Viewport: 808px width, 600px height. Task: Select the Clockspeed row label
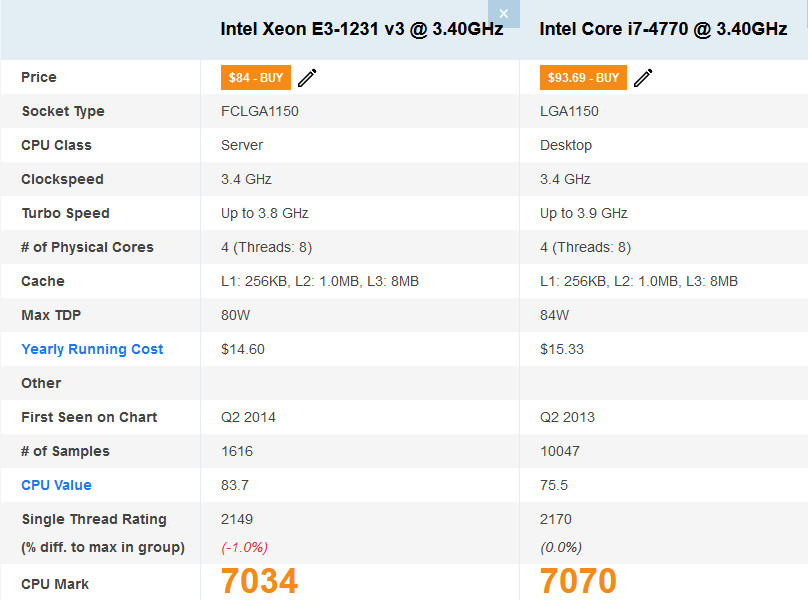(62, 179)
